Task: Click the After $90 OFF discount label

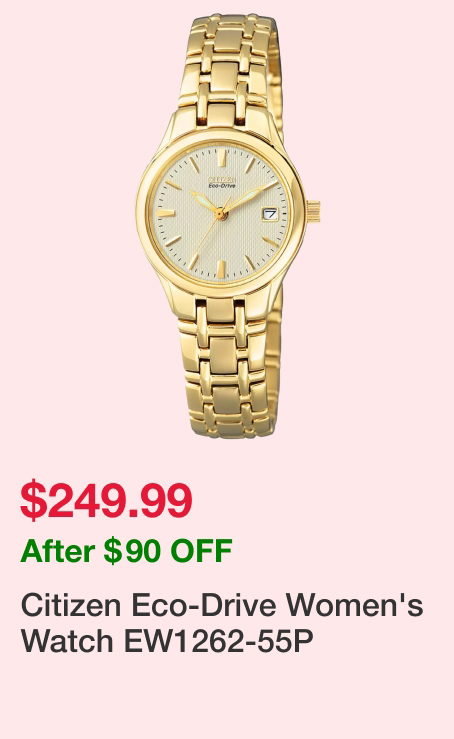Action: 126,550
